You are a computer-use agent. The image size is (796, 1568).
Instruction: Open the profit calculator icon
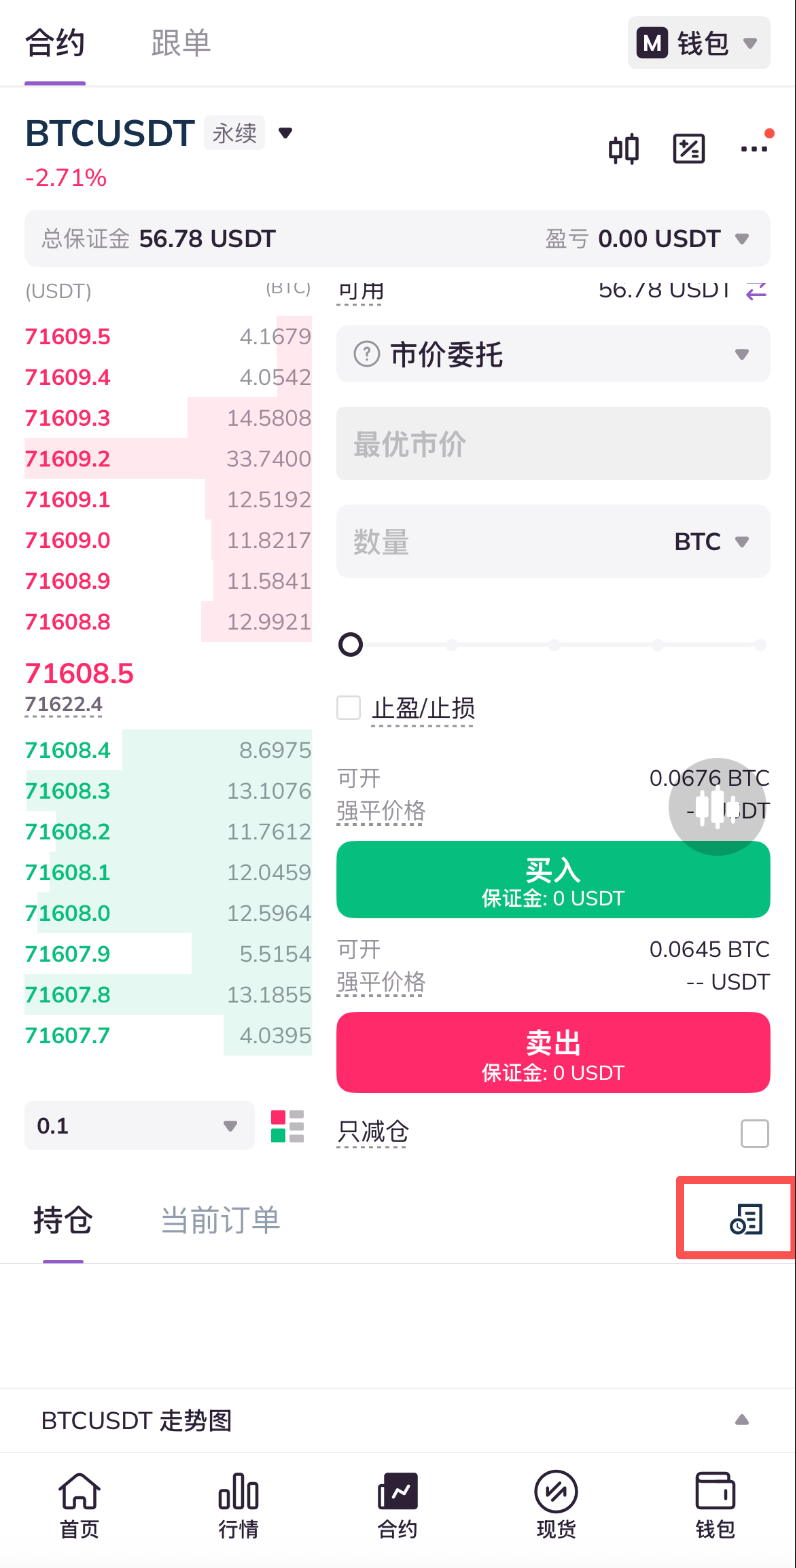[x=689, y=149]
